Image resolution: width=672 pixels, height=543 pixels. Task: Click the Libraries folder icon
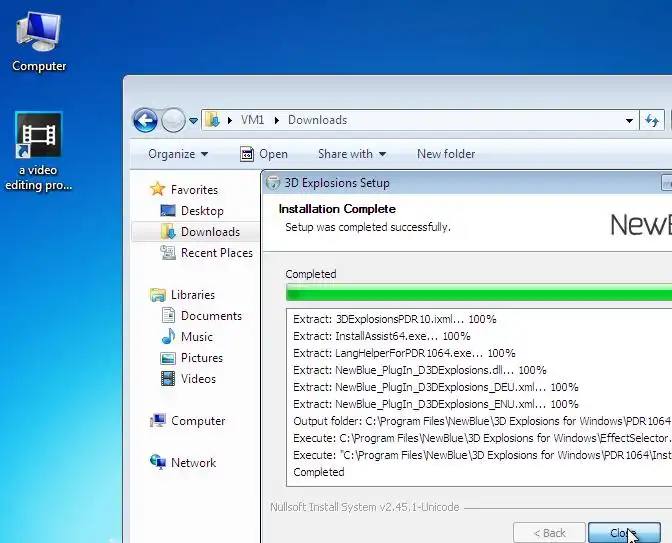coord(158,295)
